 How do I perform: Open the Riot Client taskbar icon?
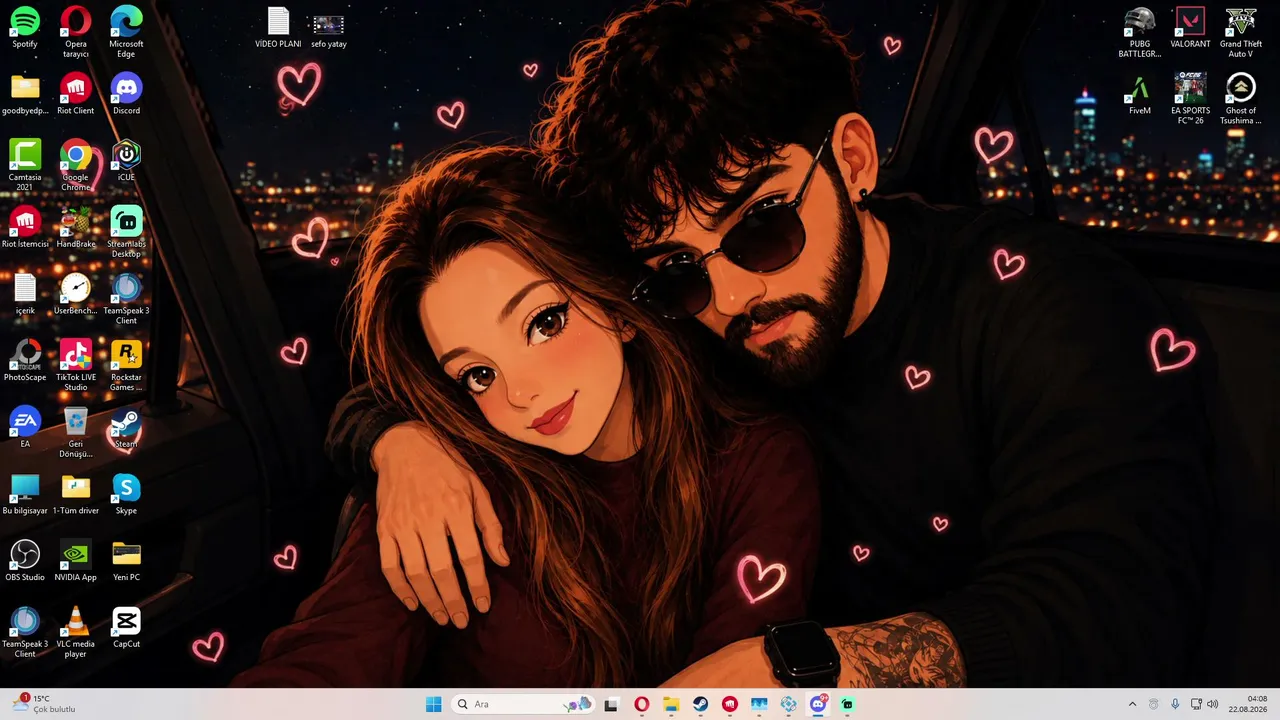point(730,704)
